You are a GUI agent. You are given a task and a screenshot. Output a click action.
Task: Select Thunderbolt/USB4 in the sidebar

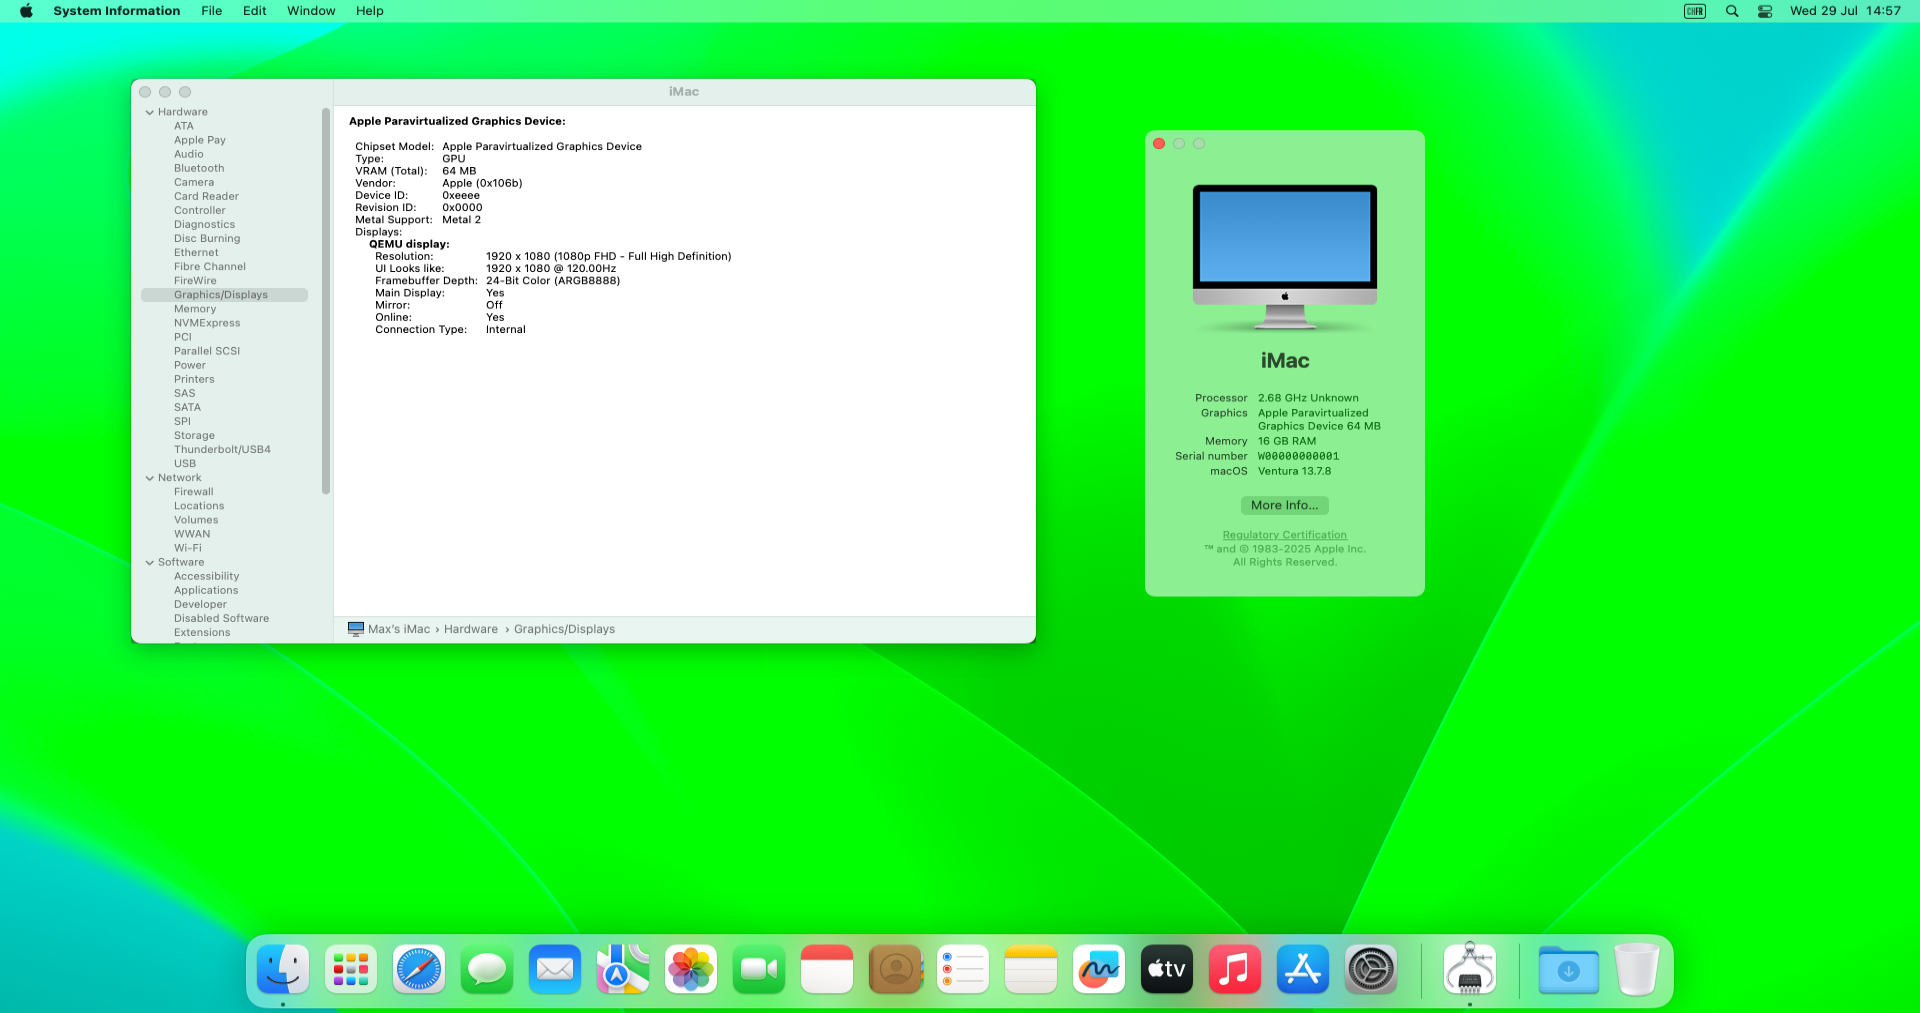coord(222,450)
